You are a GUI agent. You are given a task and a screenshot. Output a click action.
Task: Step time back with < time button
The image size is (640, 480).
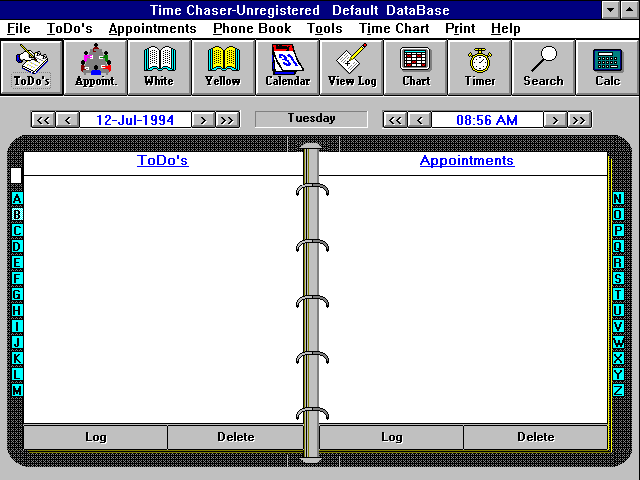pos(420,120)
